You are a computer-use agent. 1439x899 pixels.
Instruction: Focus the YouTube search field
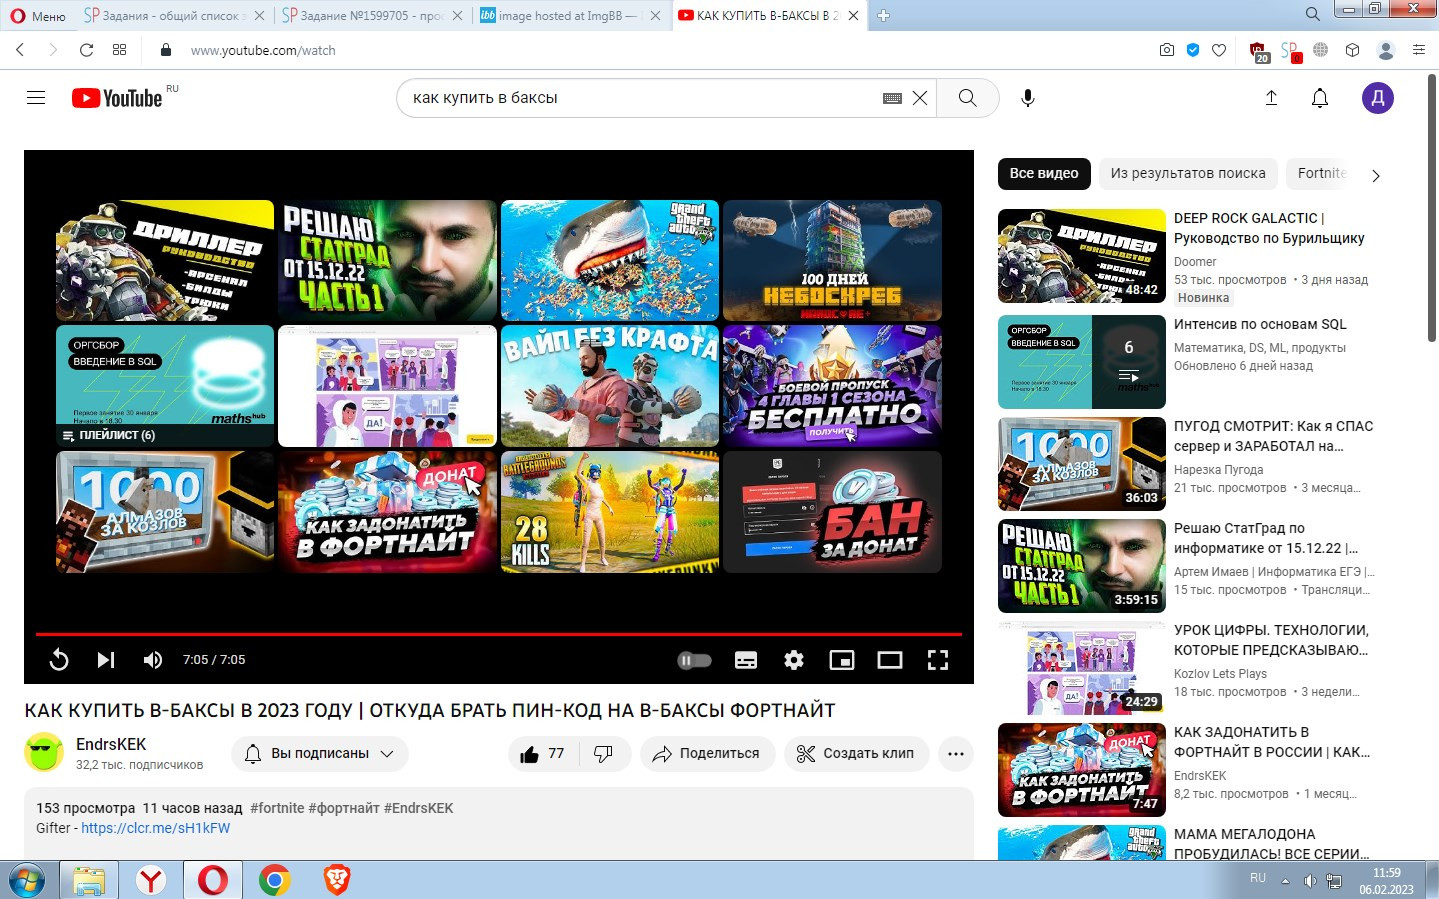pyautogui.click(x=640, y=98)
